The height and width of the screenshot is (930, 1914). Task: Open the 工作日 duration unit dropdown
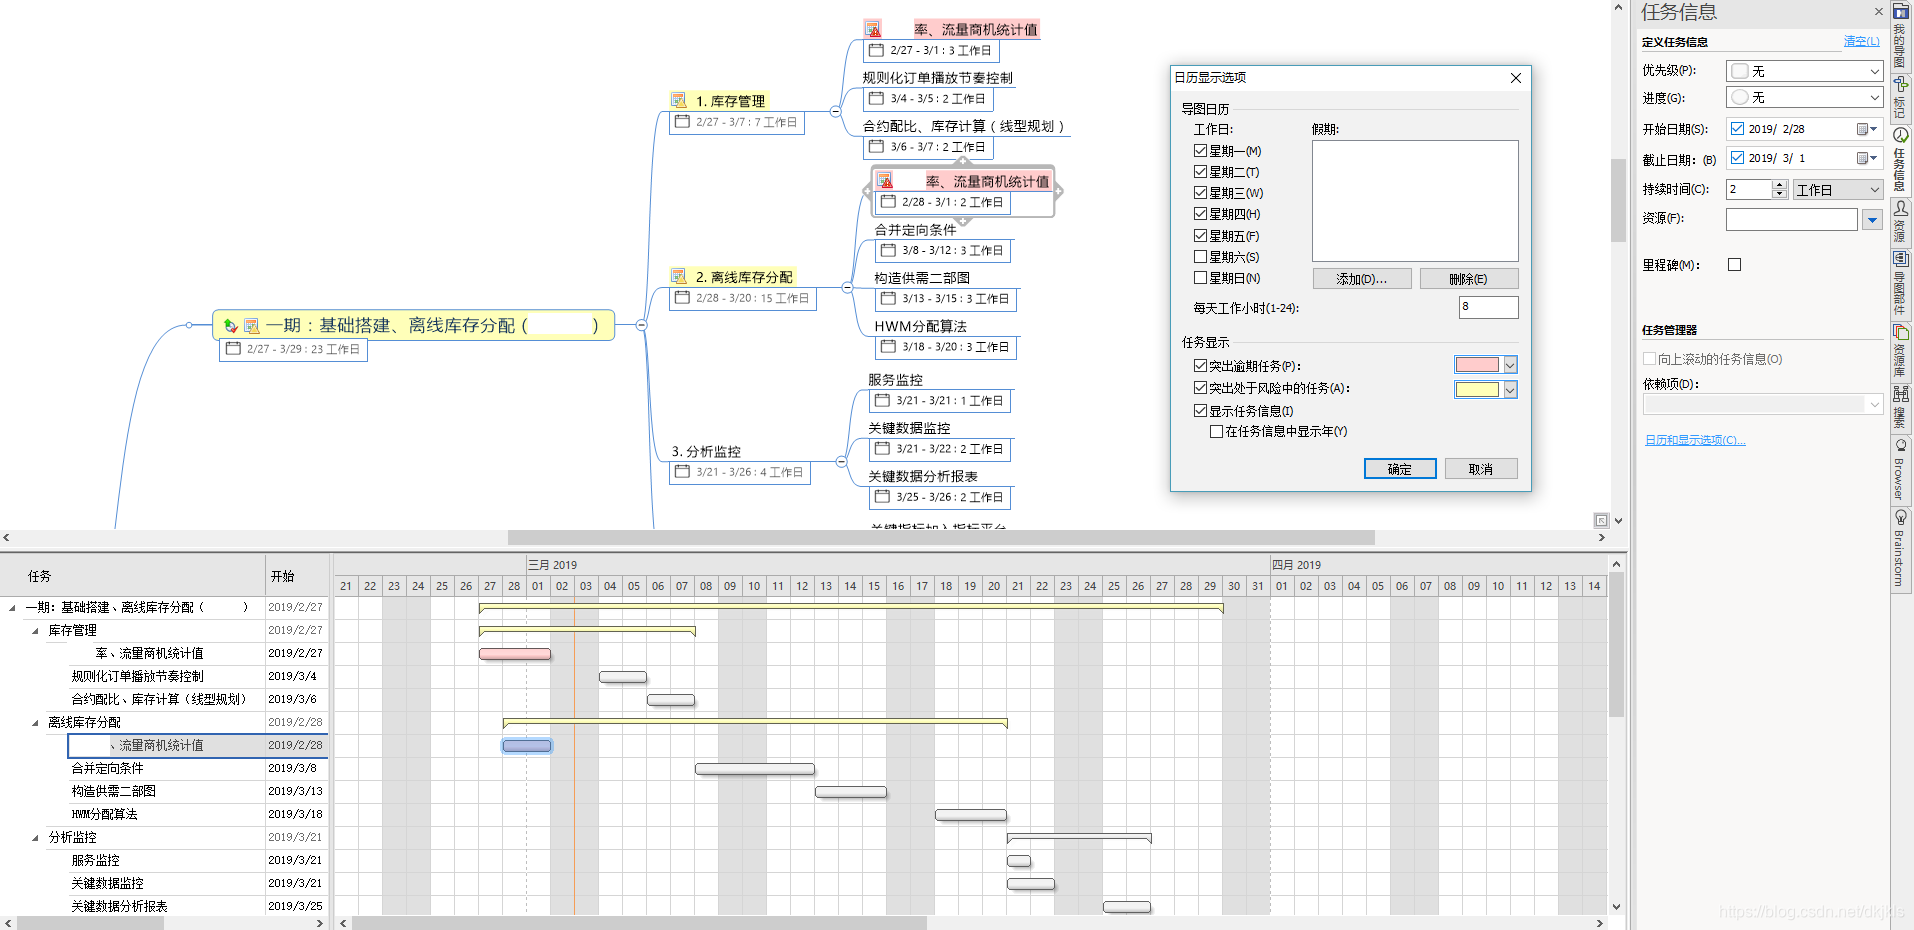(x=1838, y=189)
